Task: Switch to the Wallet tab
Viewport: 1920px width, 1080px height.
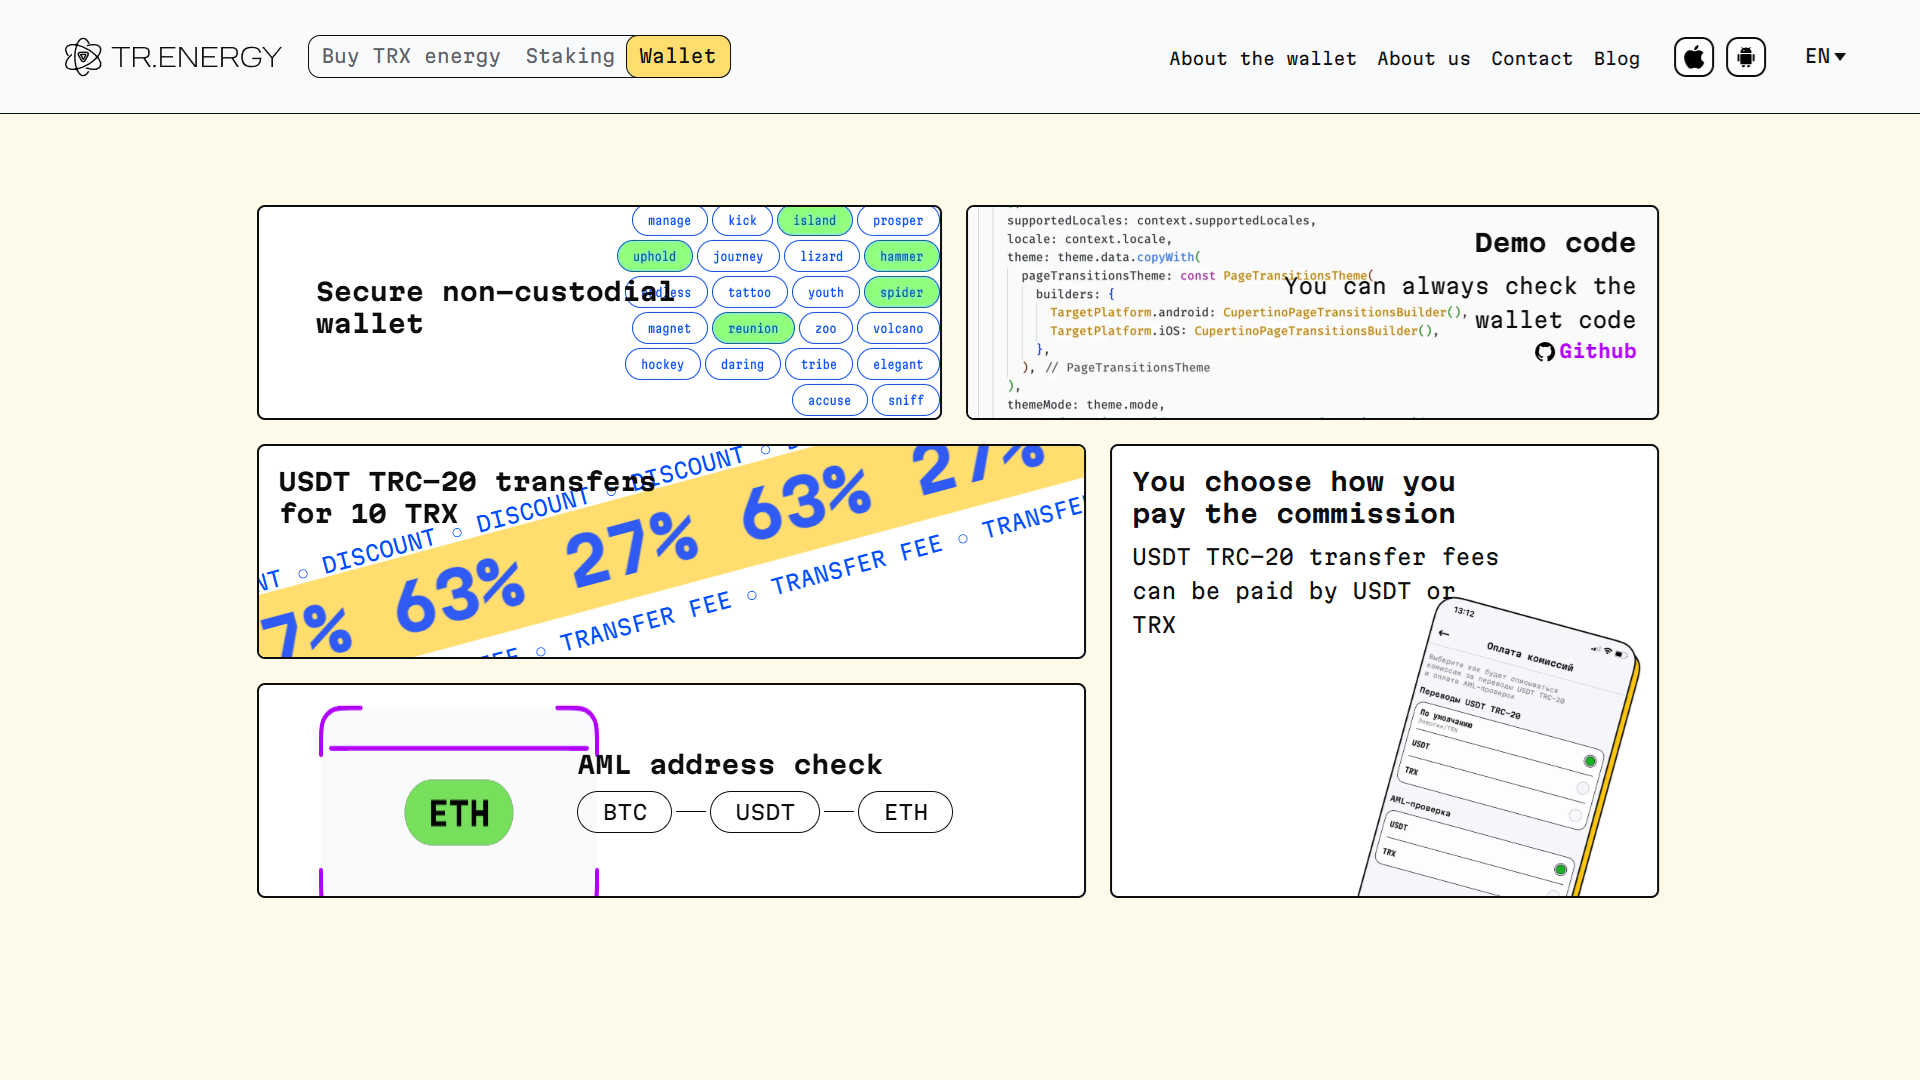Action: click(678, 57)
